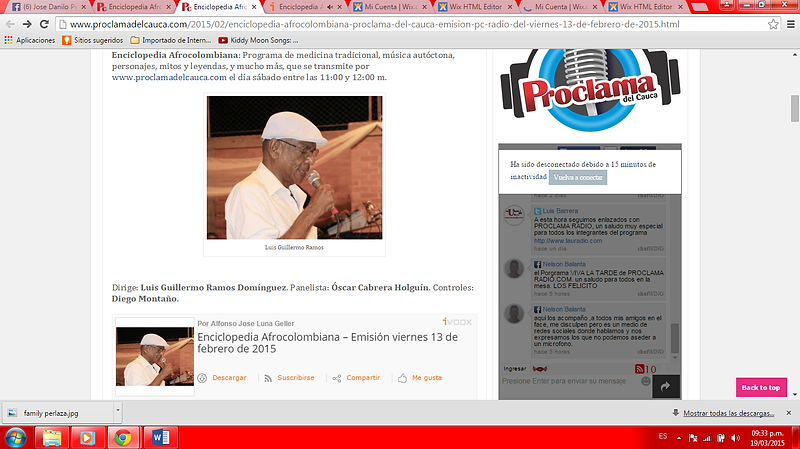Bookmark this page with the star icon
This screenshot has height=449, width=800.
[x=773, y=24]
